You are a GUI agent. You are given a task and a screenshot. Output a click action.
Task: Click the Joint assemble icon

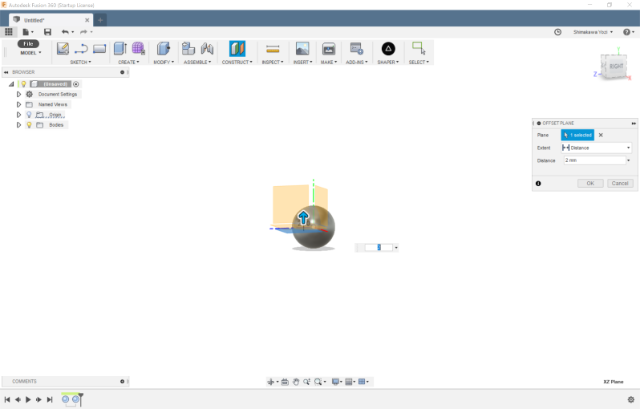[x=207, y=49]
